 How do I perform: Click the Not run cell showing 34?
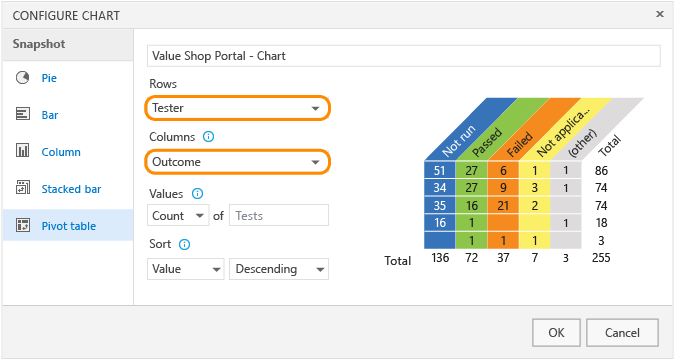click(440, 188)
